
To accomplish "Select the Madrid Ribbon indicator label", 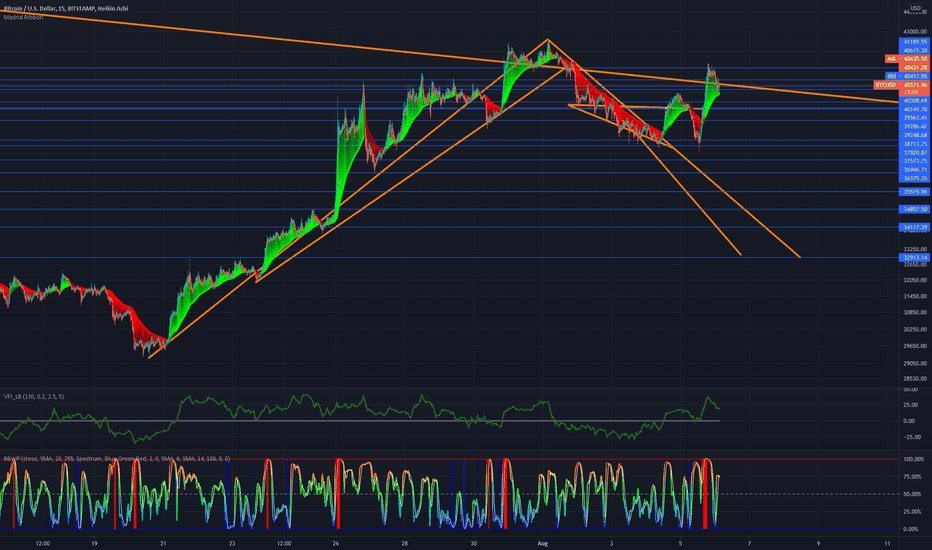I will pos(23,17).
